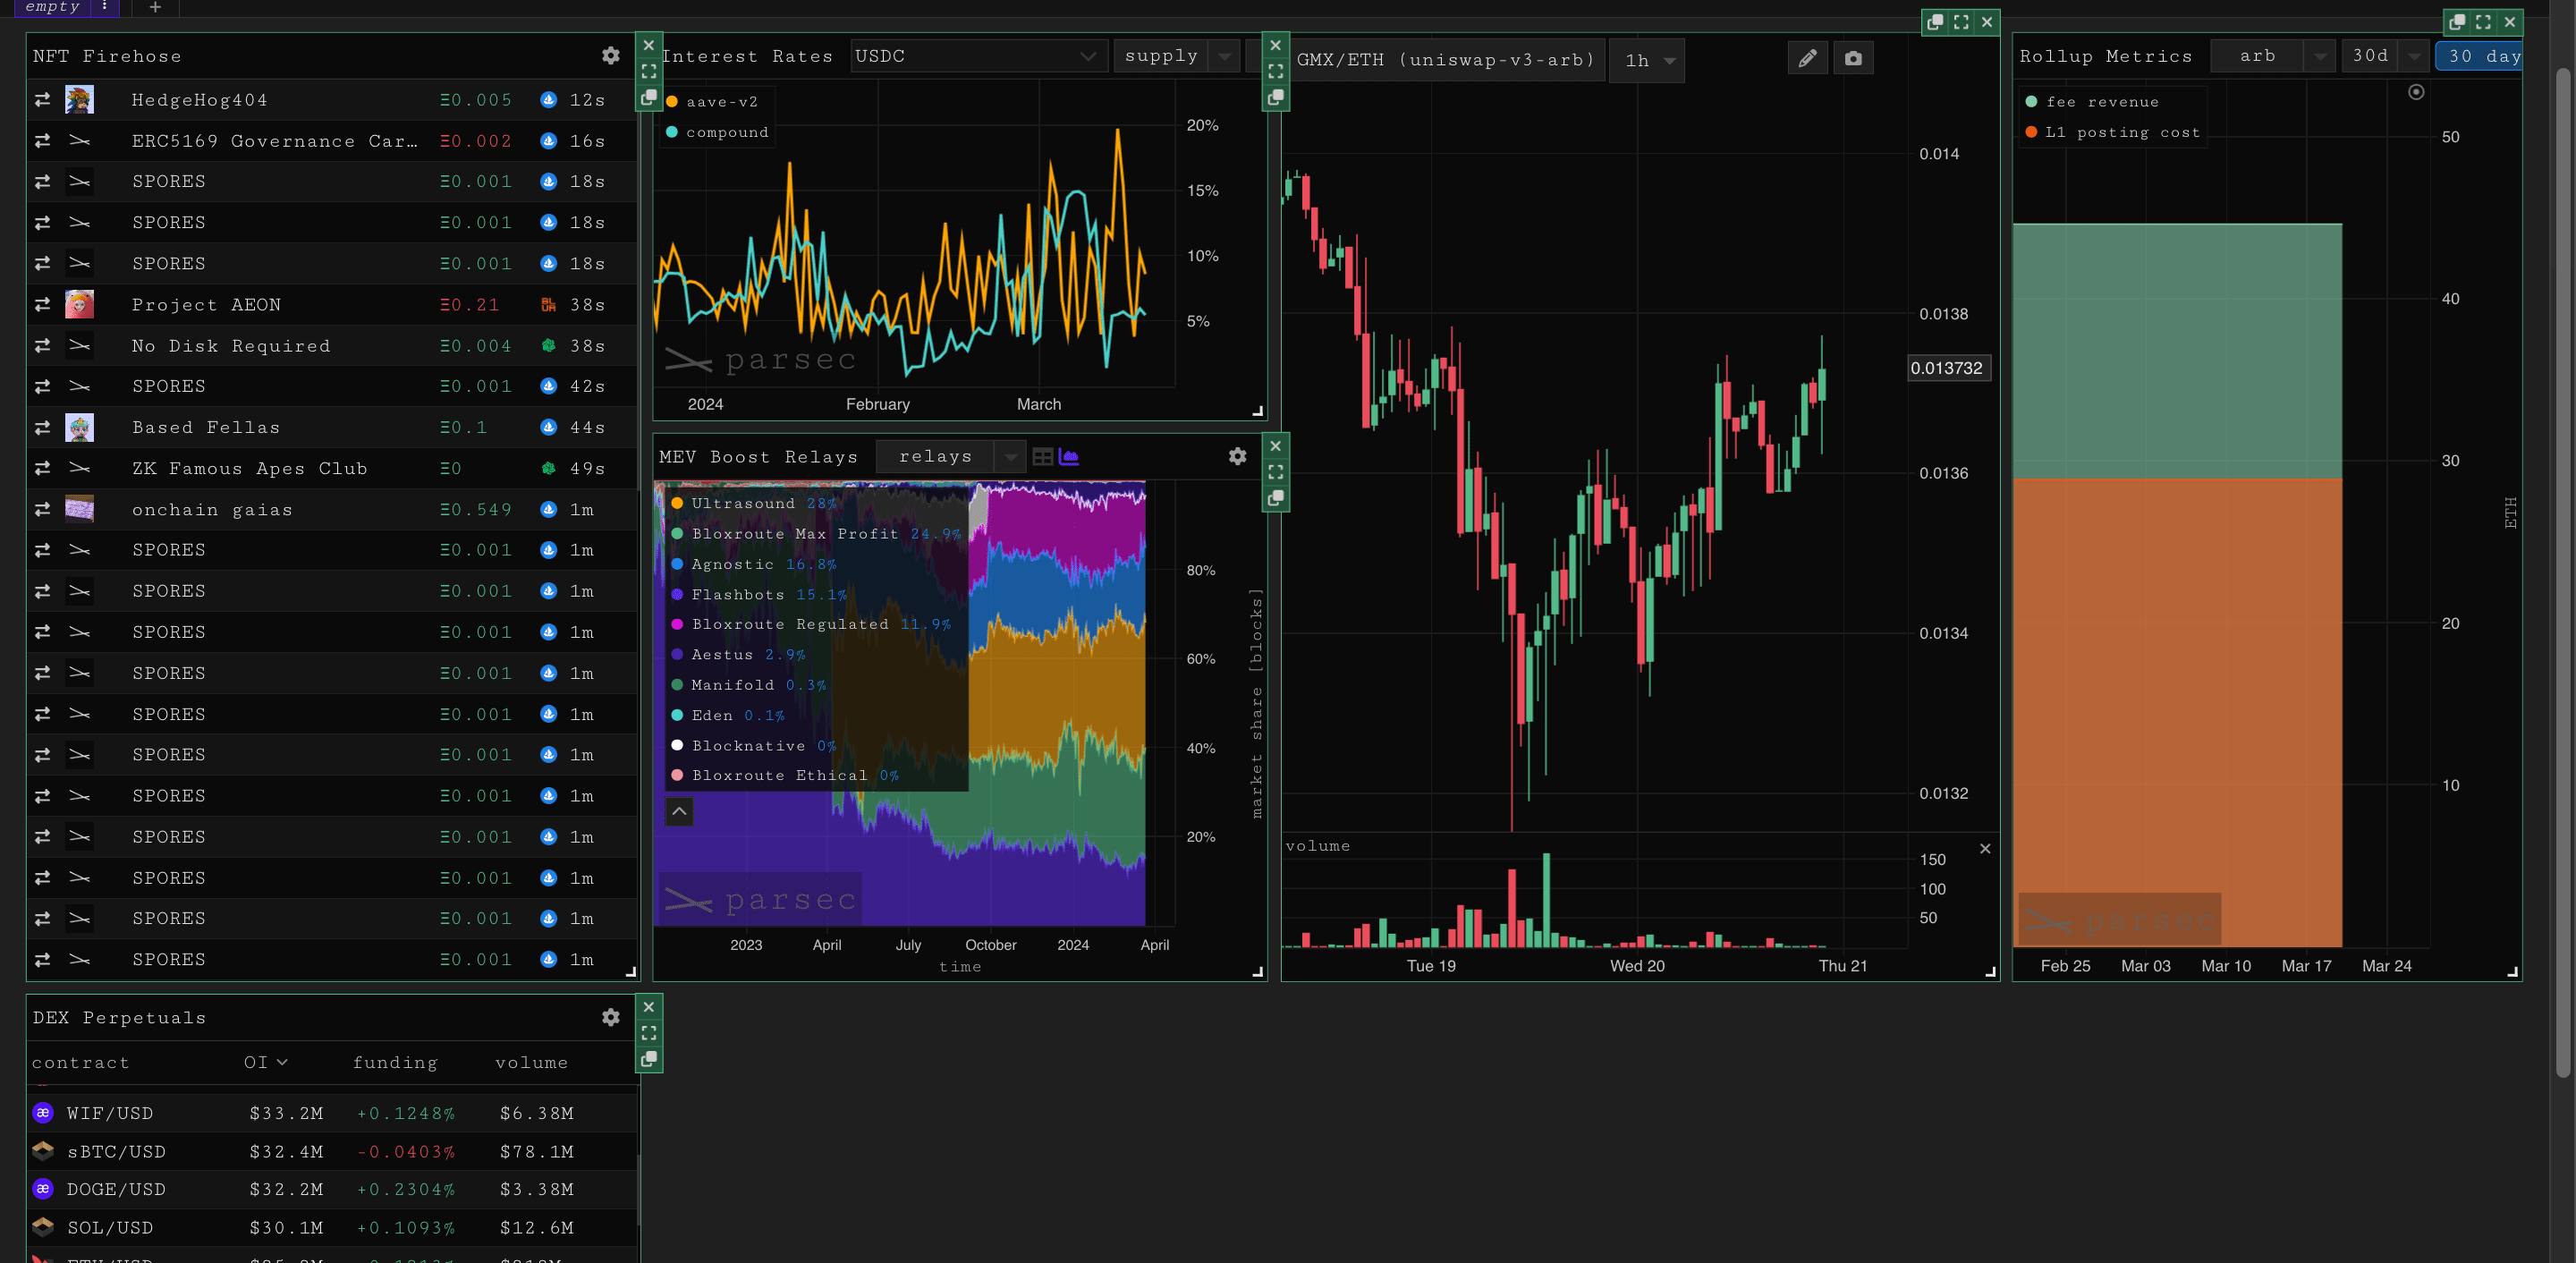
Task: Toggle Ultrasound relay series in legend
Action: click(x=742, y=503)
